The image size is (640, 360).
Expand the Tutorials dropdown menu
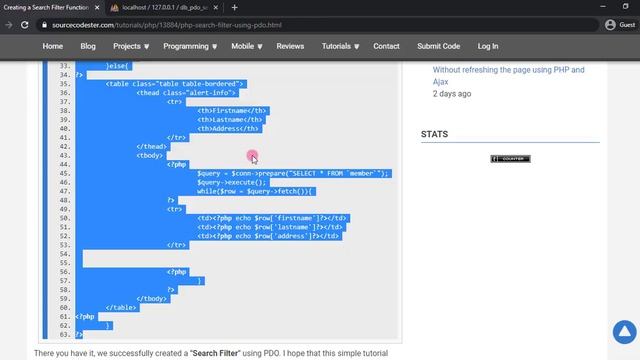[340, 46]
